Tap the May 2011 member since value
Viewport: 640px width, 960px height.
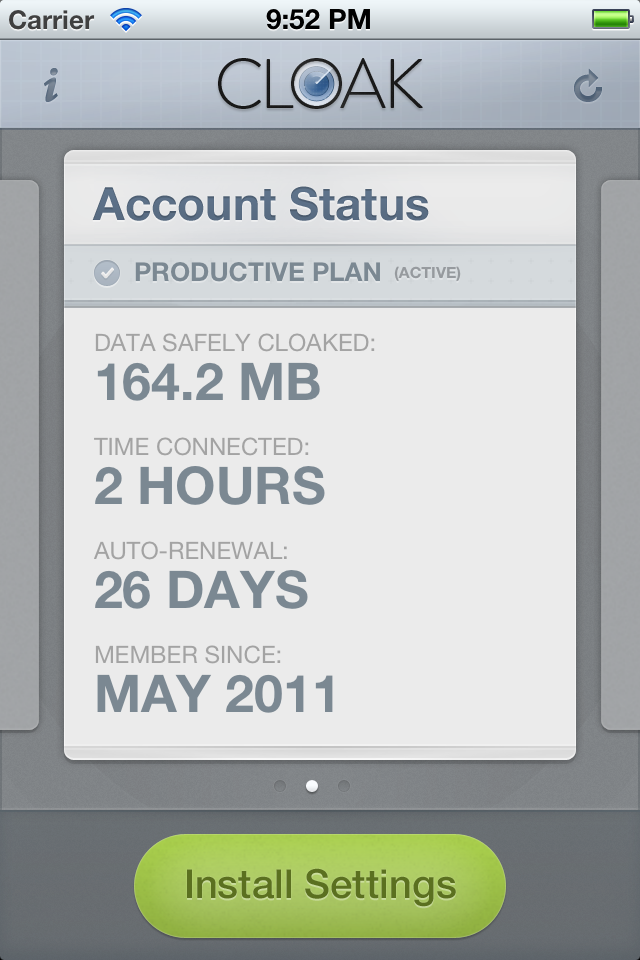[215, 694]
